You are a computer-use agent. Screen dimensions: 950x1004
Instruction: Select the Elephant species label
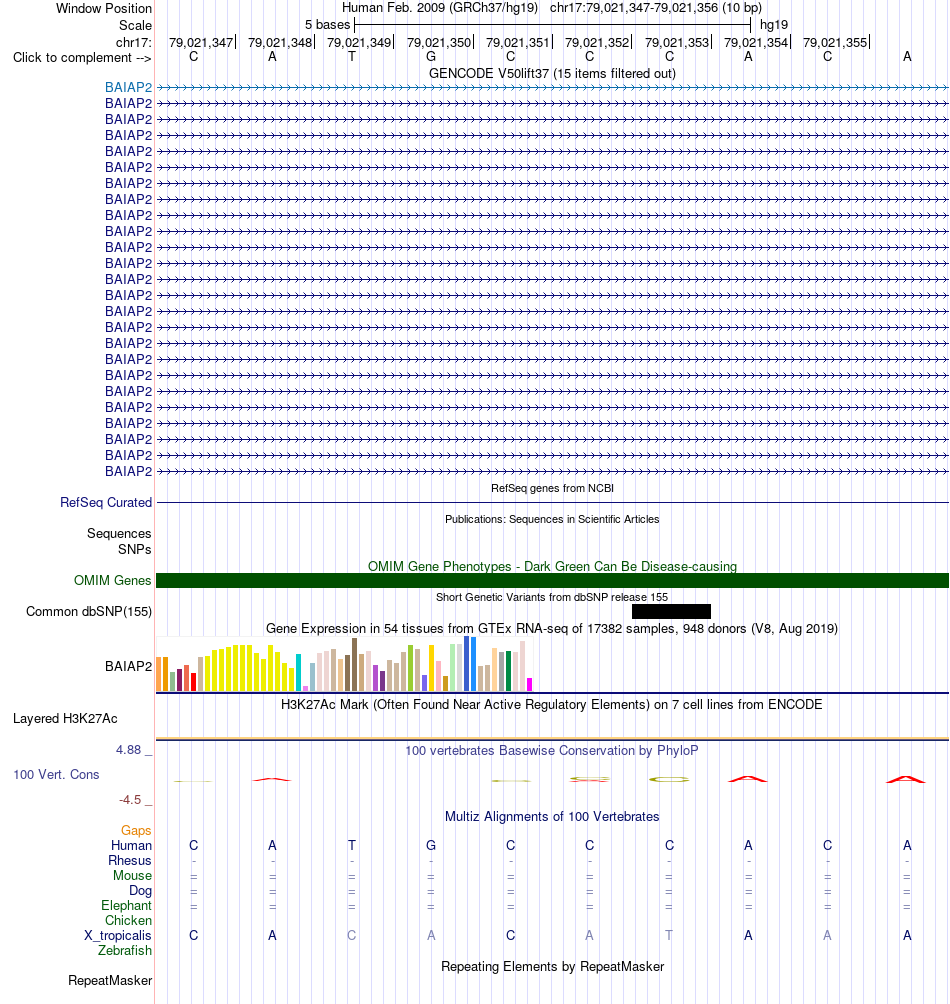click(127, 905)
